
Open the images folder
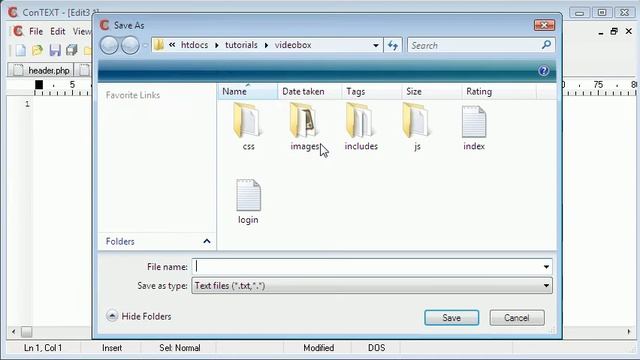coord(304,127)
